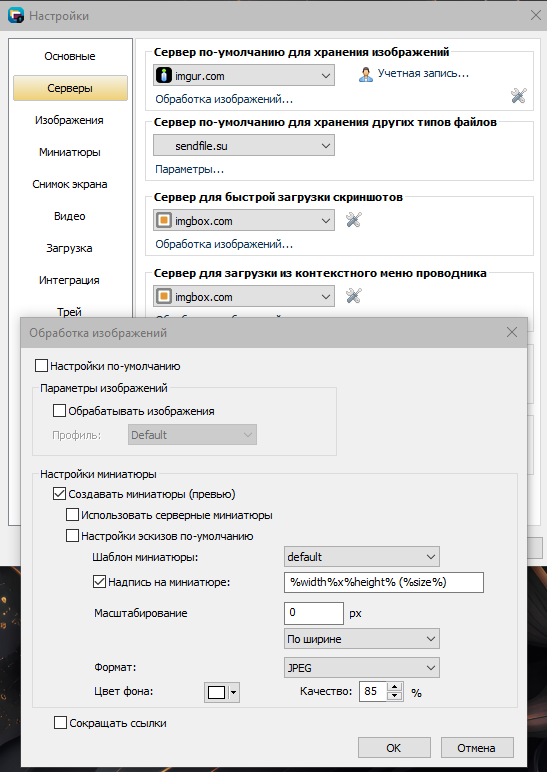Check Настройки эскизов по-умолчанию

(x=72, y=536)
